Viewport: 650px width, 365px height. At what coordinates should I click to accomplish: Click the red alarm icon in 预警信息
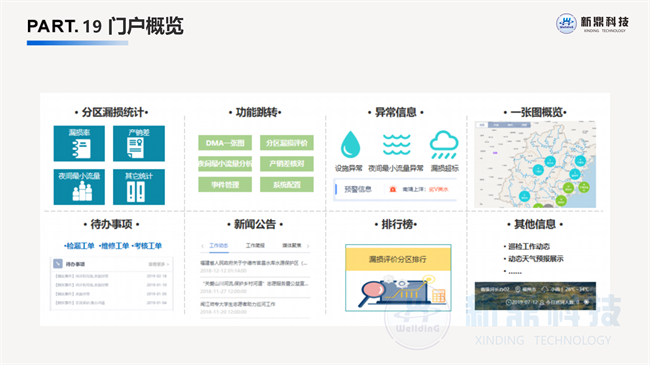point(393,189)
